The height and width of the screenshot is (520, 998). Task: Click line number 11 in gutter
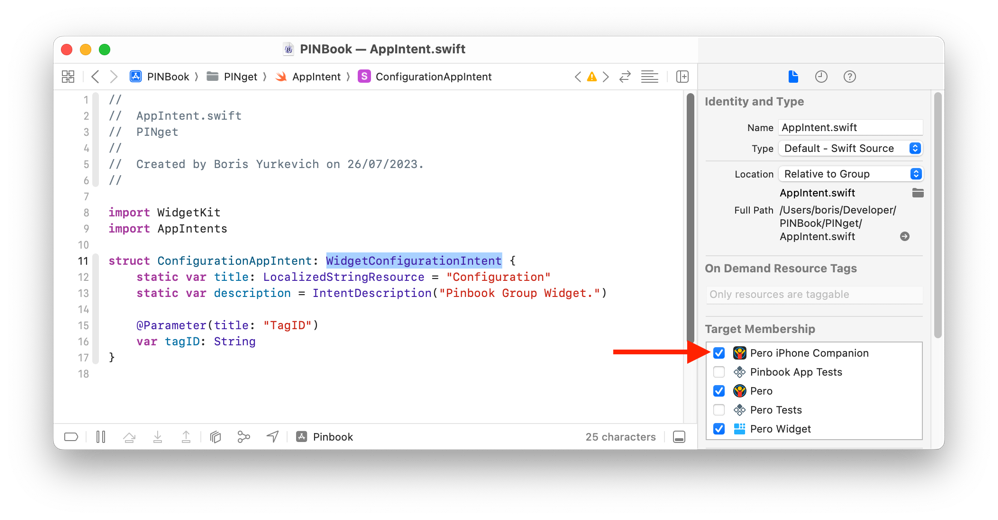(83, 261)
